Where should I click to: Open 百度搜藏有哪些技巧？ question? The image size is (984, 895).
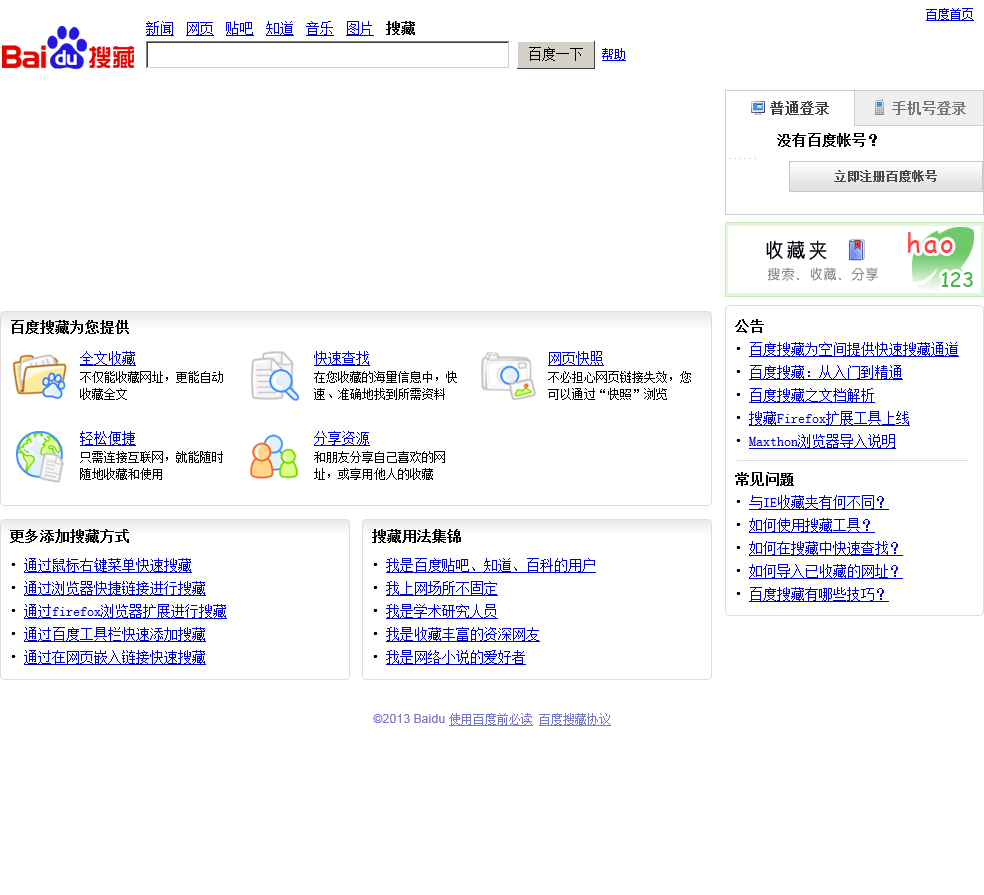pos(818,594)
